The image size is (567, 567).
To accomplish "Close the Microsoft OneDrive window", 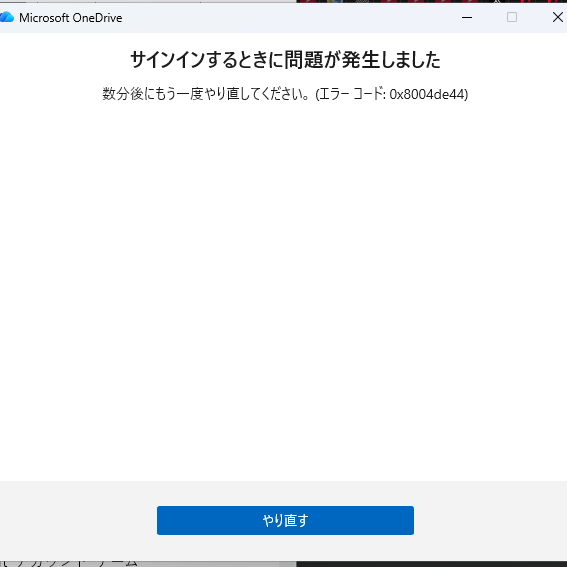I will click(557, 17).
